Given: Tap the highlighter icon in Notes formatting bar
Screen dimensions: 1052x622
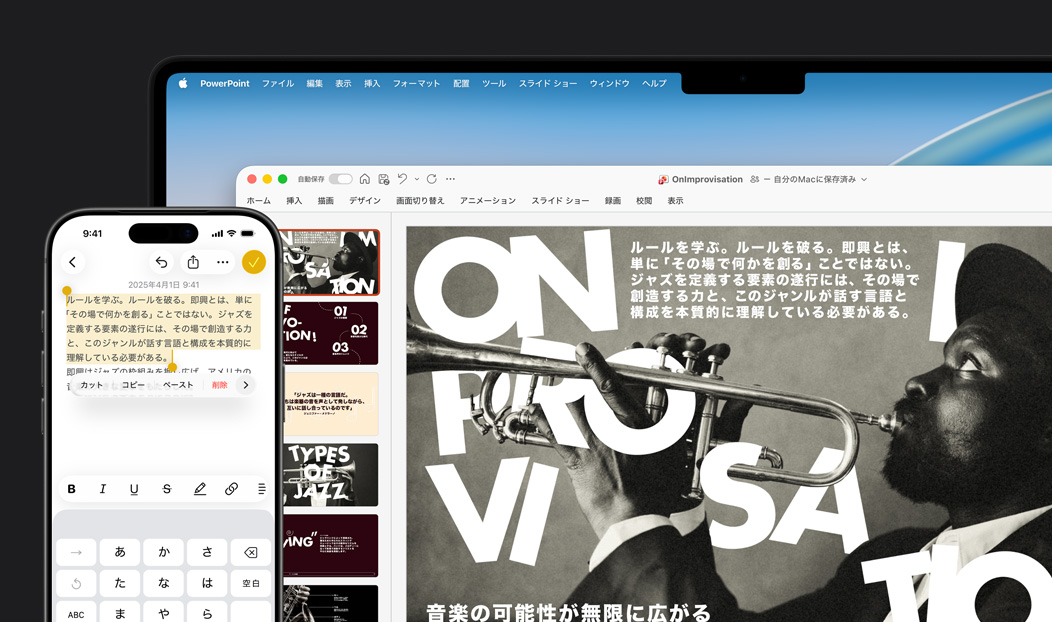Looking at the screenshot, I should tap(200, 488).
